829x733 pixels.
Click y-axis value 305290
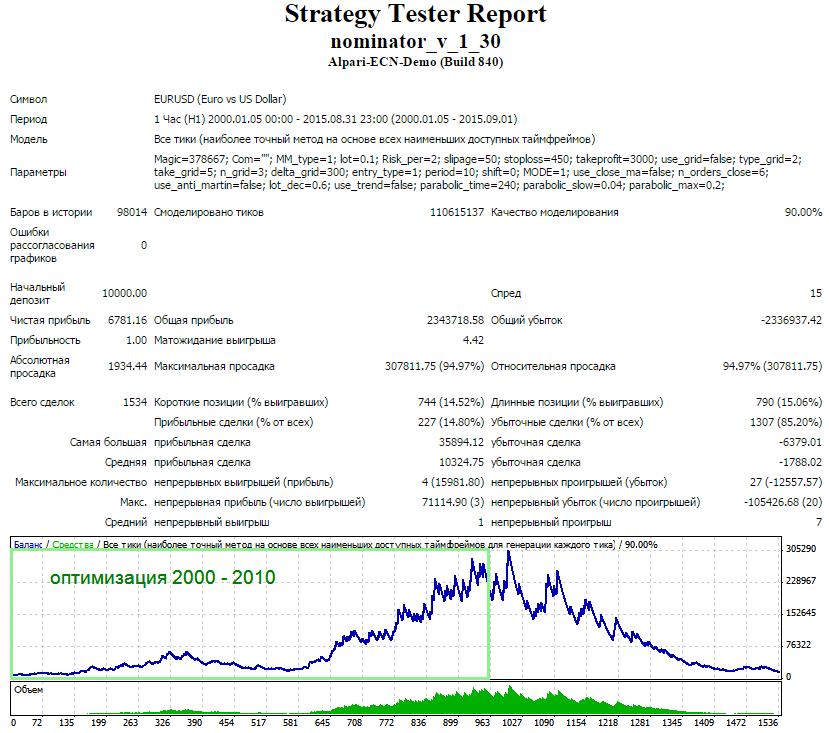click(x=801, y=549)
